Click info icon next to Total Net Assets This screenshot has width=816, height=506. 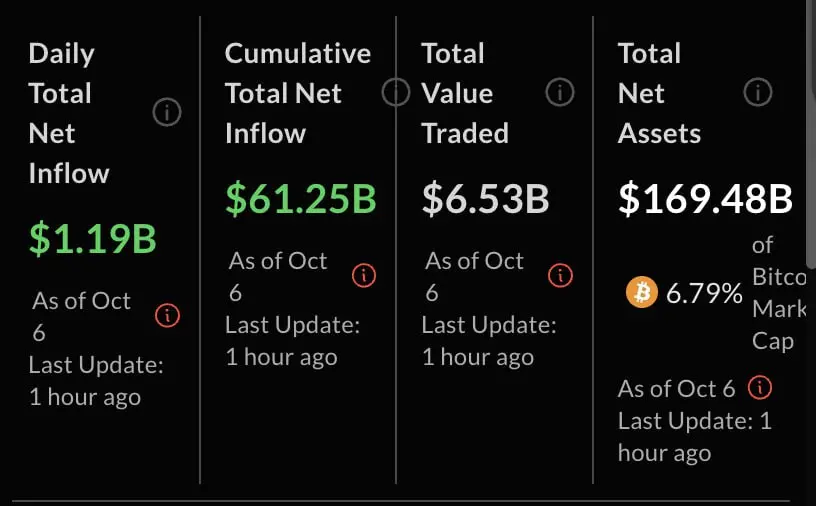click(x=758, y=93)
